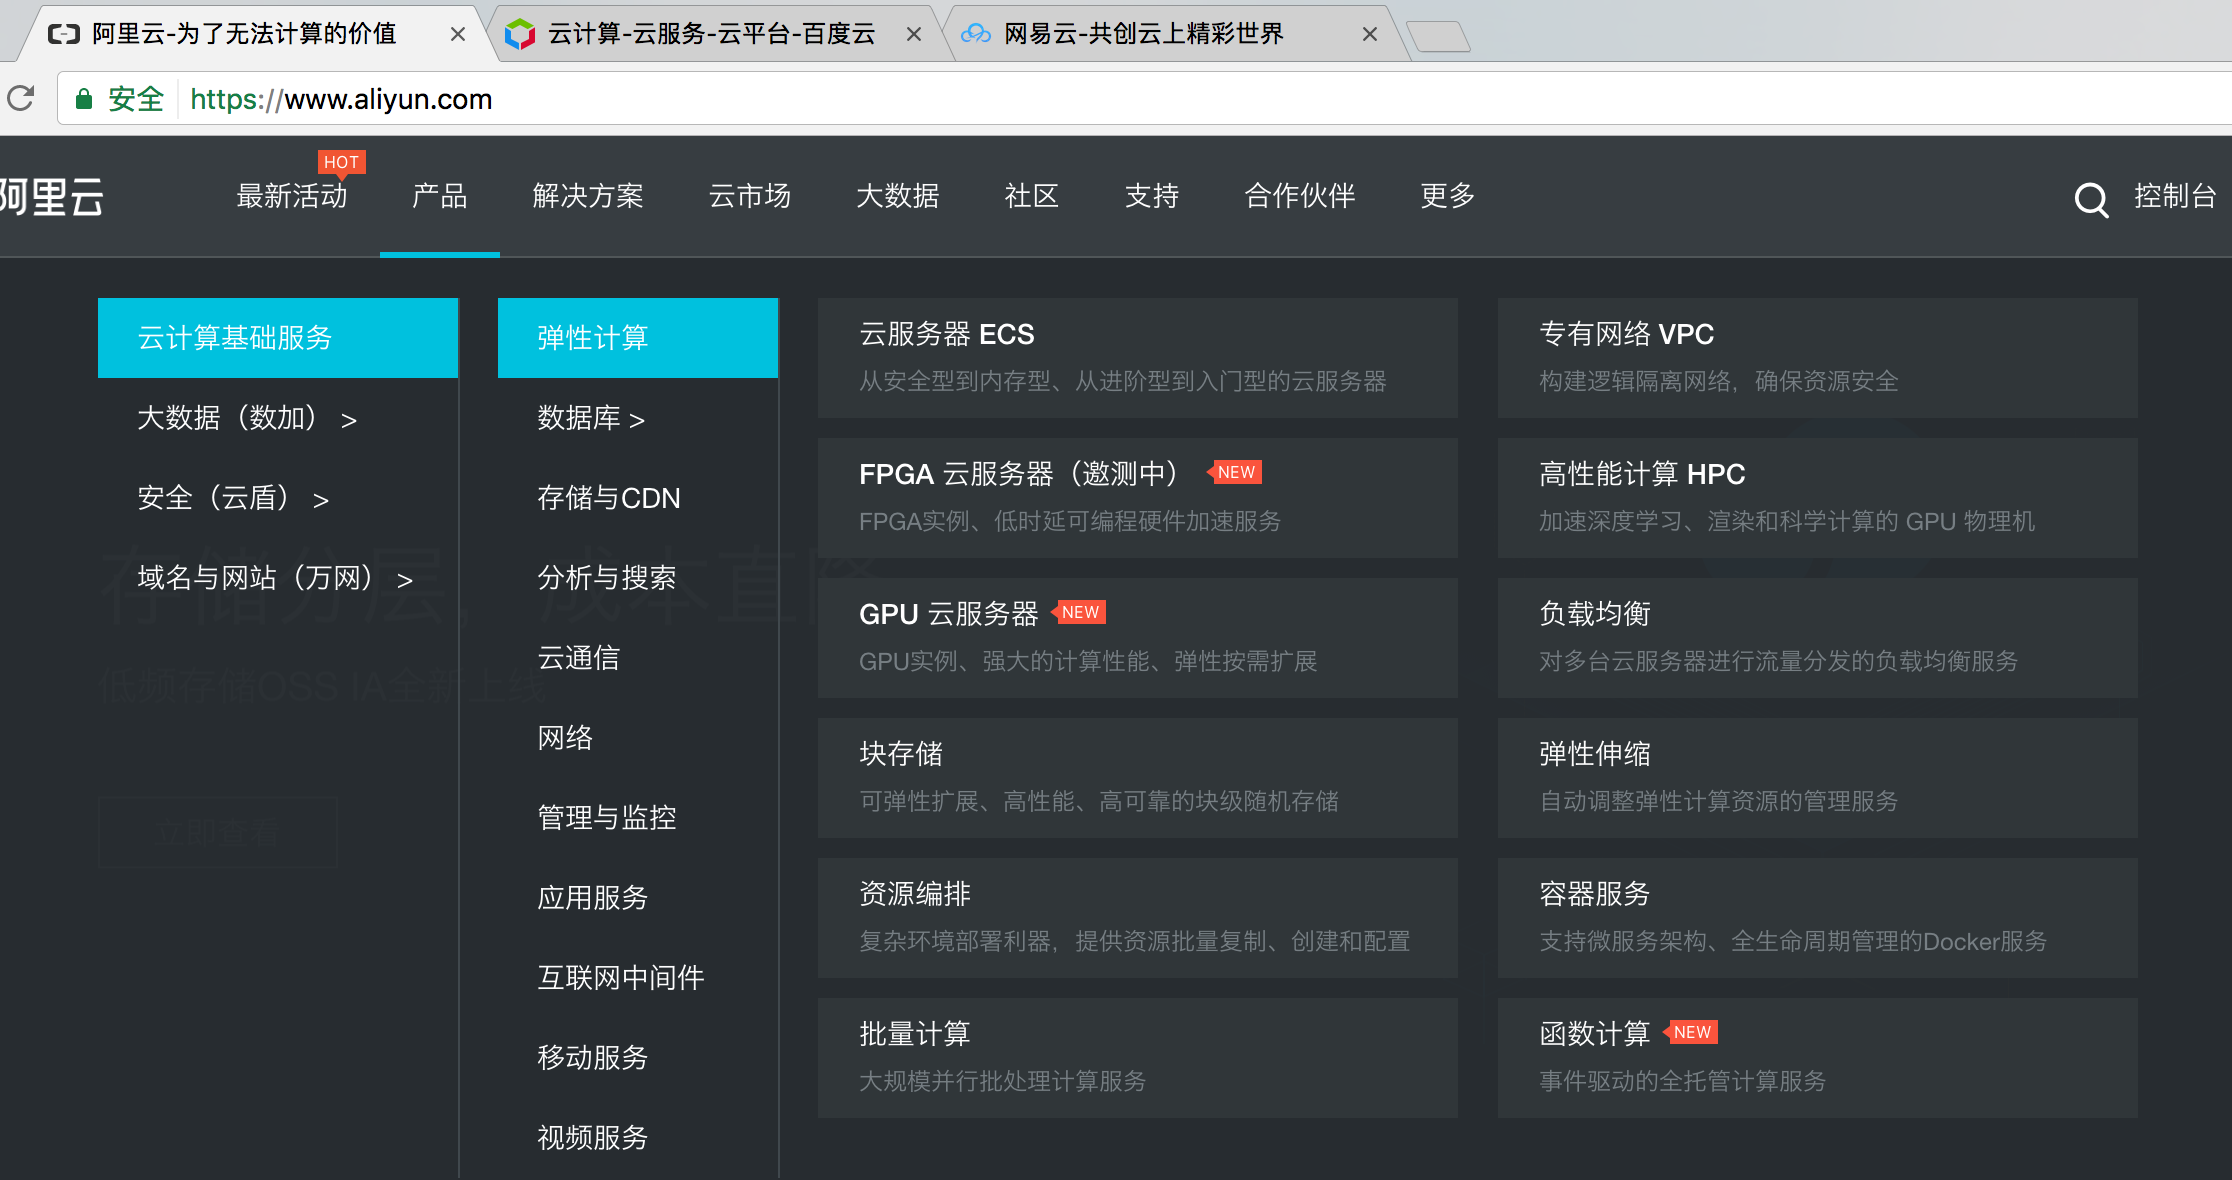Open 云市场 navigation menu
Screen dimensions: 2232x1180
[750, 196]
